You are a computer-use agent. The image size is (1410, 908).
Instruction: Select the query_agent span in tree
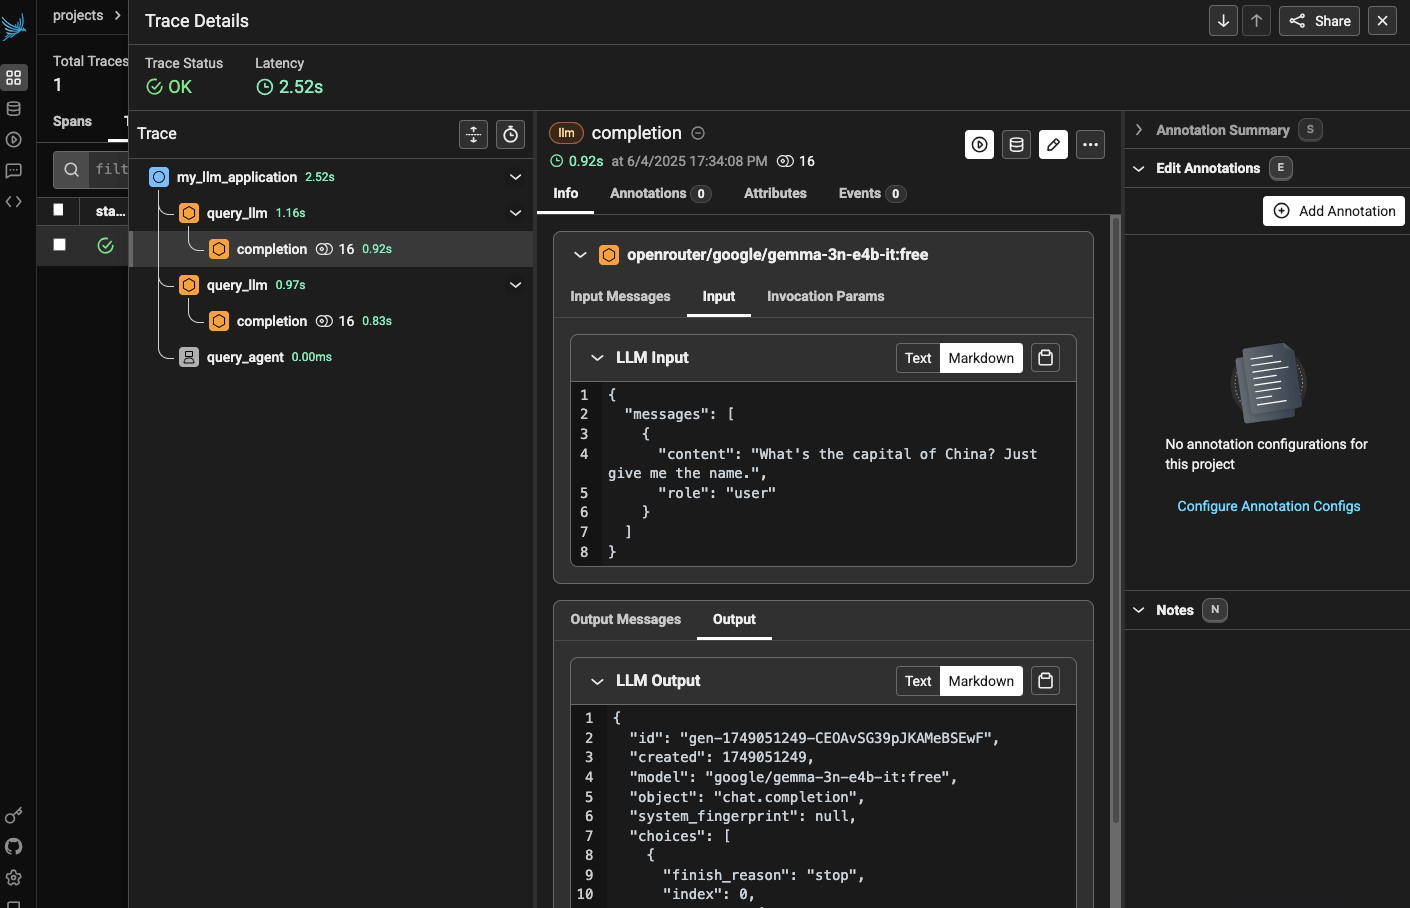245,357
